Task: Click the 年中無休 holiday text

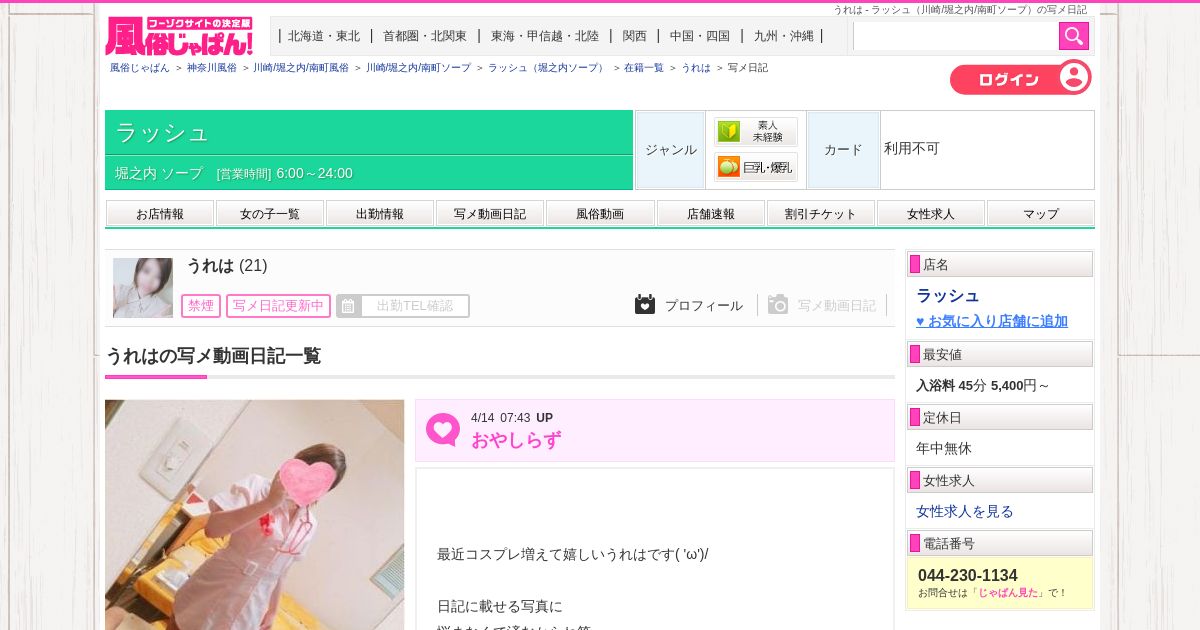Action: pos(944,448)
